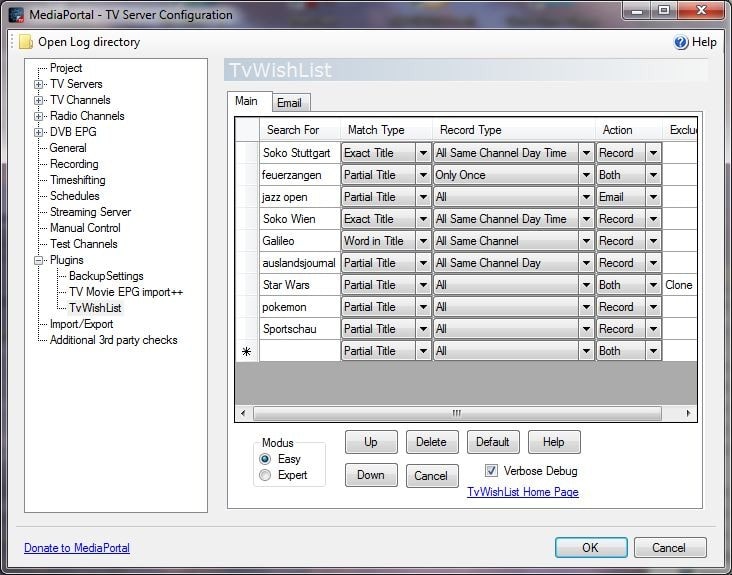Expand the TV Servers tree node

tap(39, 84)
